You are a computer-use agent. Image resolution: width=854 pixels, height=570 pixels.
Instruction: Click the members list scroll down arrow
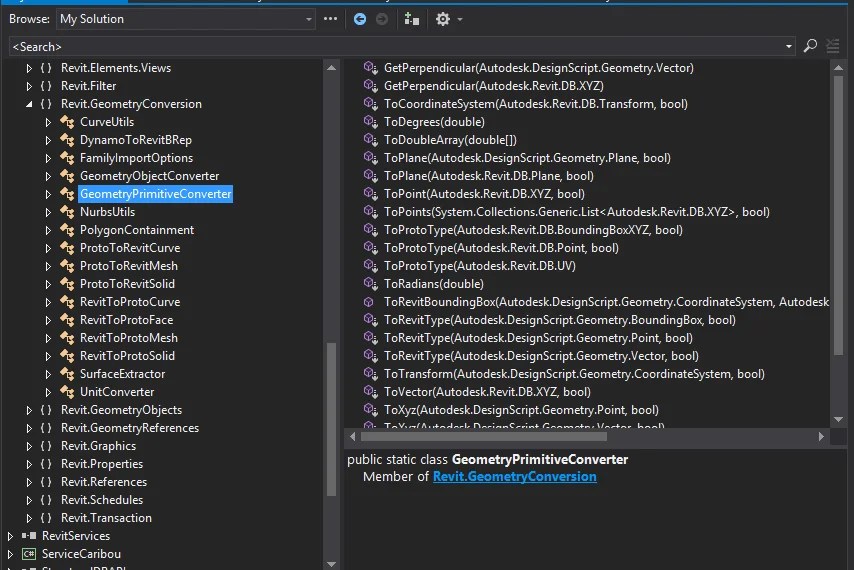pos(838,420)
